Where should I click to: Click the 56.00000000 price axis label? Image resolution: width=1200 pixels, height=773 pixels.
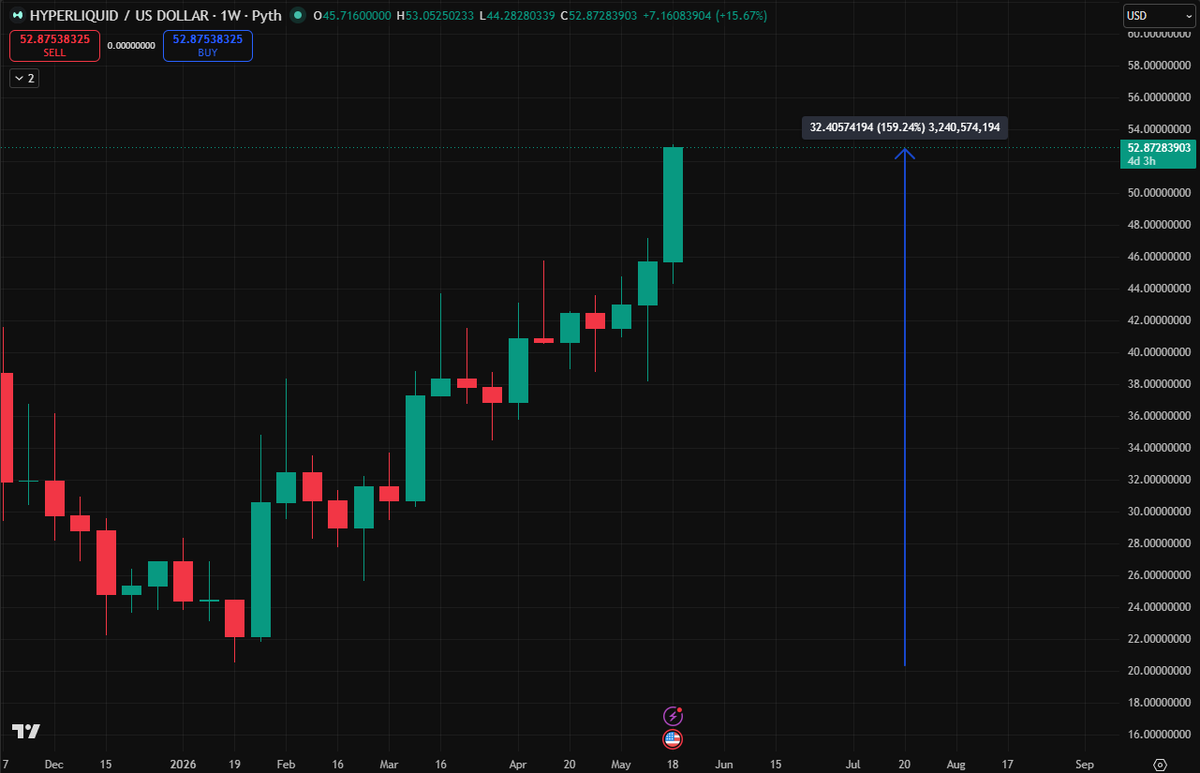tap(1160, 98)
